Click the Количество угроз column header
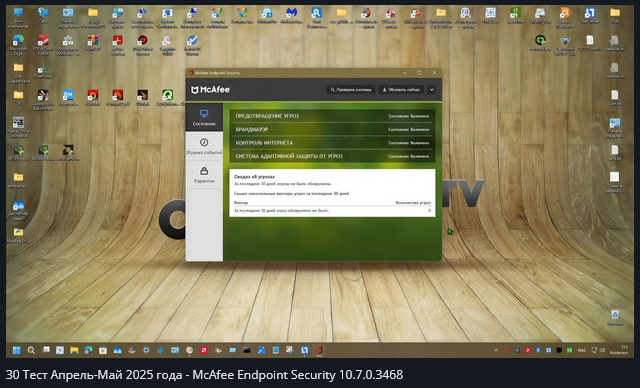 (413, 202)
